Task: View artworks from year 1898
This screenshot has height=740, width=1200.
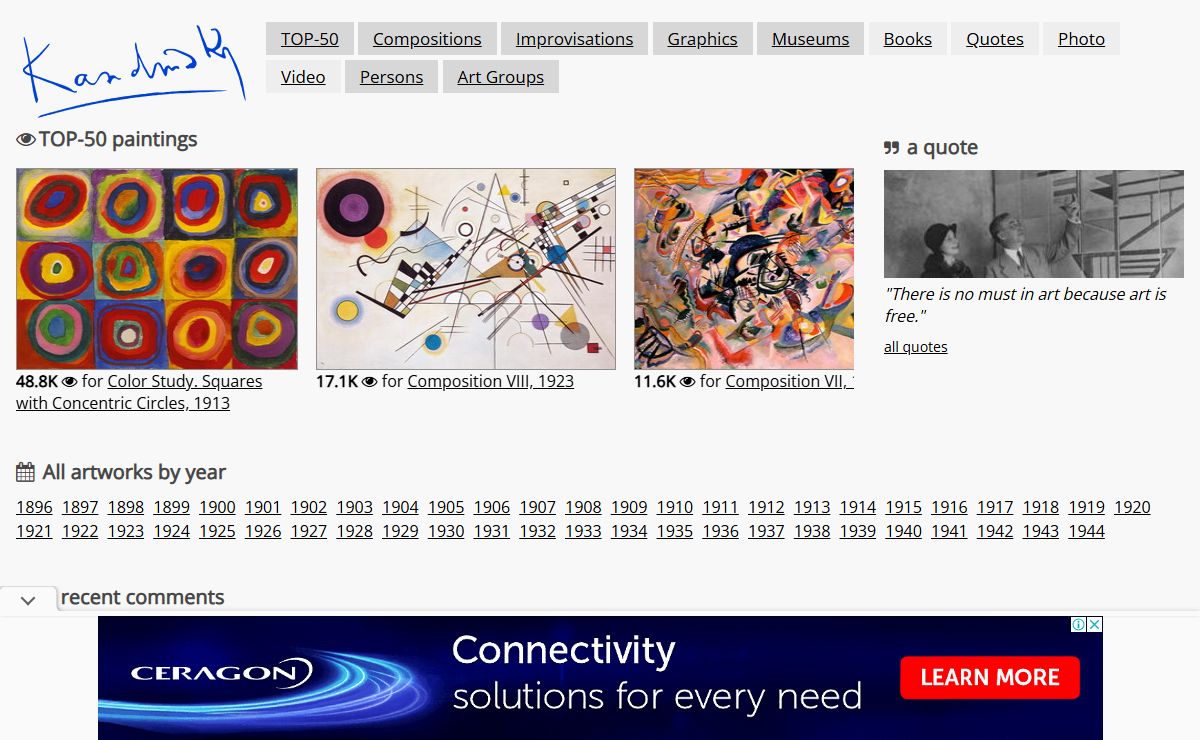Action: coord(126,507)
